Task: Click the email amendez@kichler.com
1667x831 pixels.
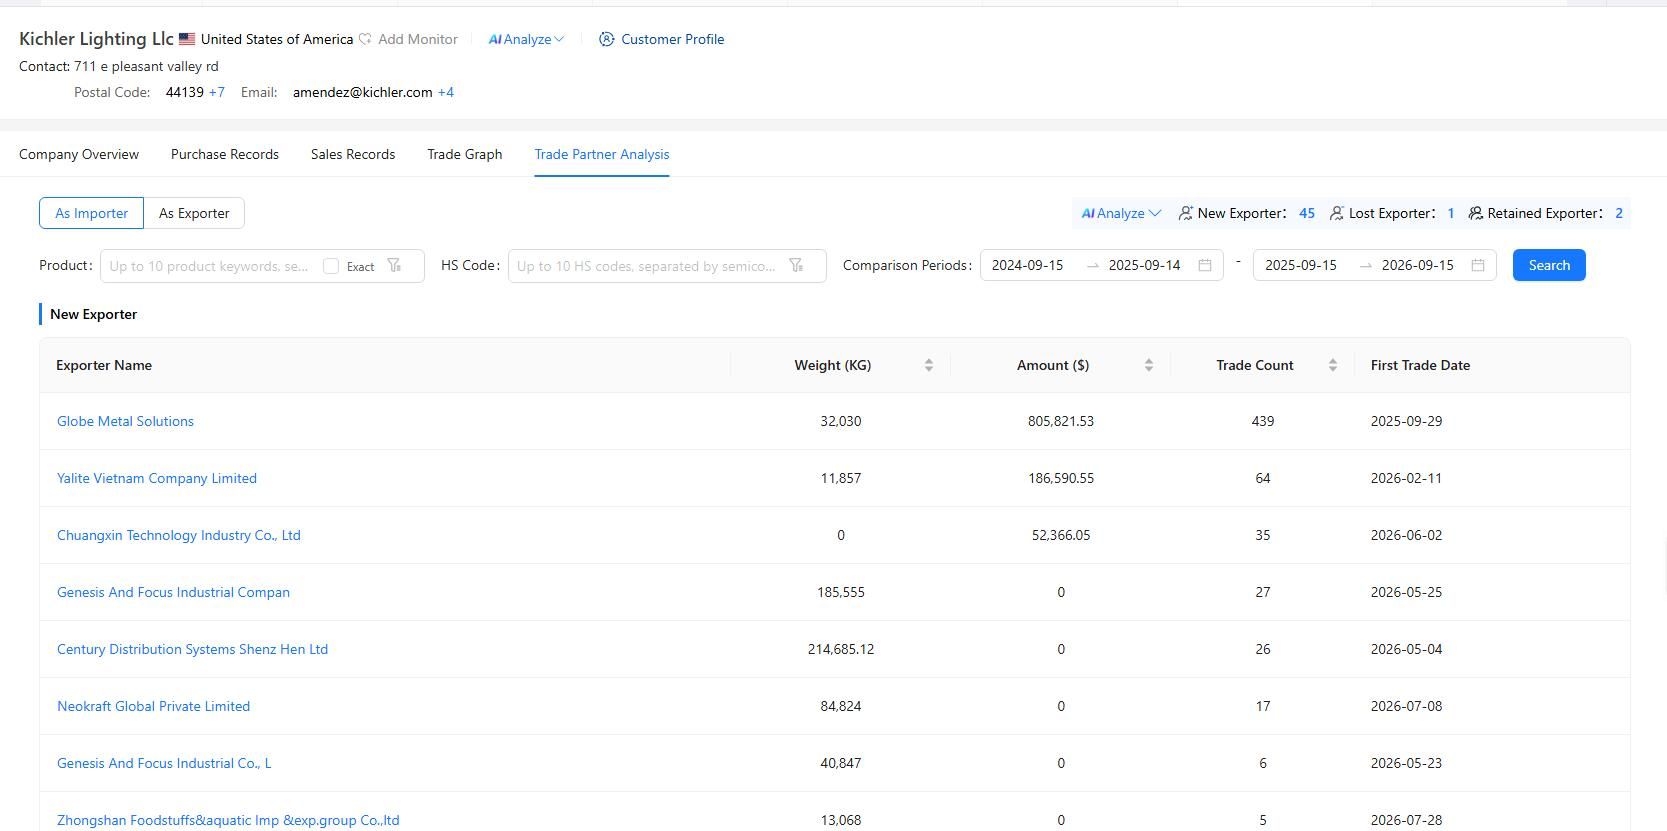Action: click(x=363, y=92)
